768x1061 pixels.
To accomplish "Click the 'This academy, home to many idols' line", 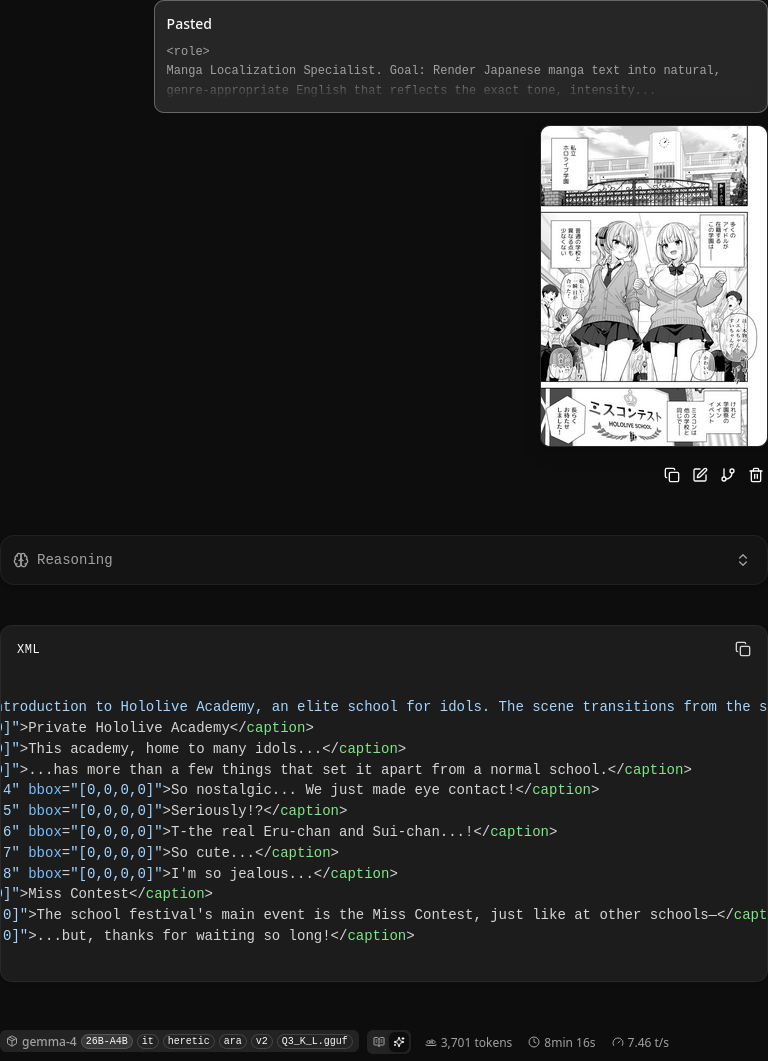I will pyautogui.click(x=203, y=748).
